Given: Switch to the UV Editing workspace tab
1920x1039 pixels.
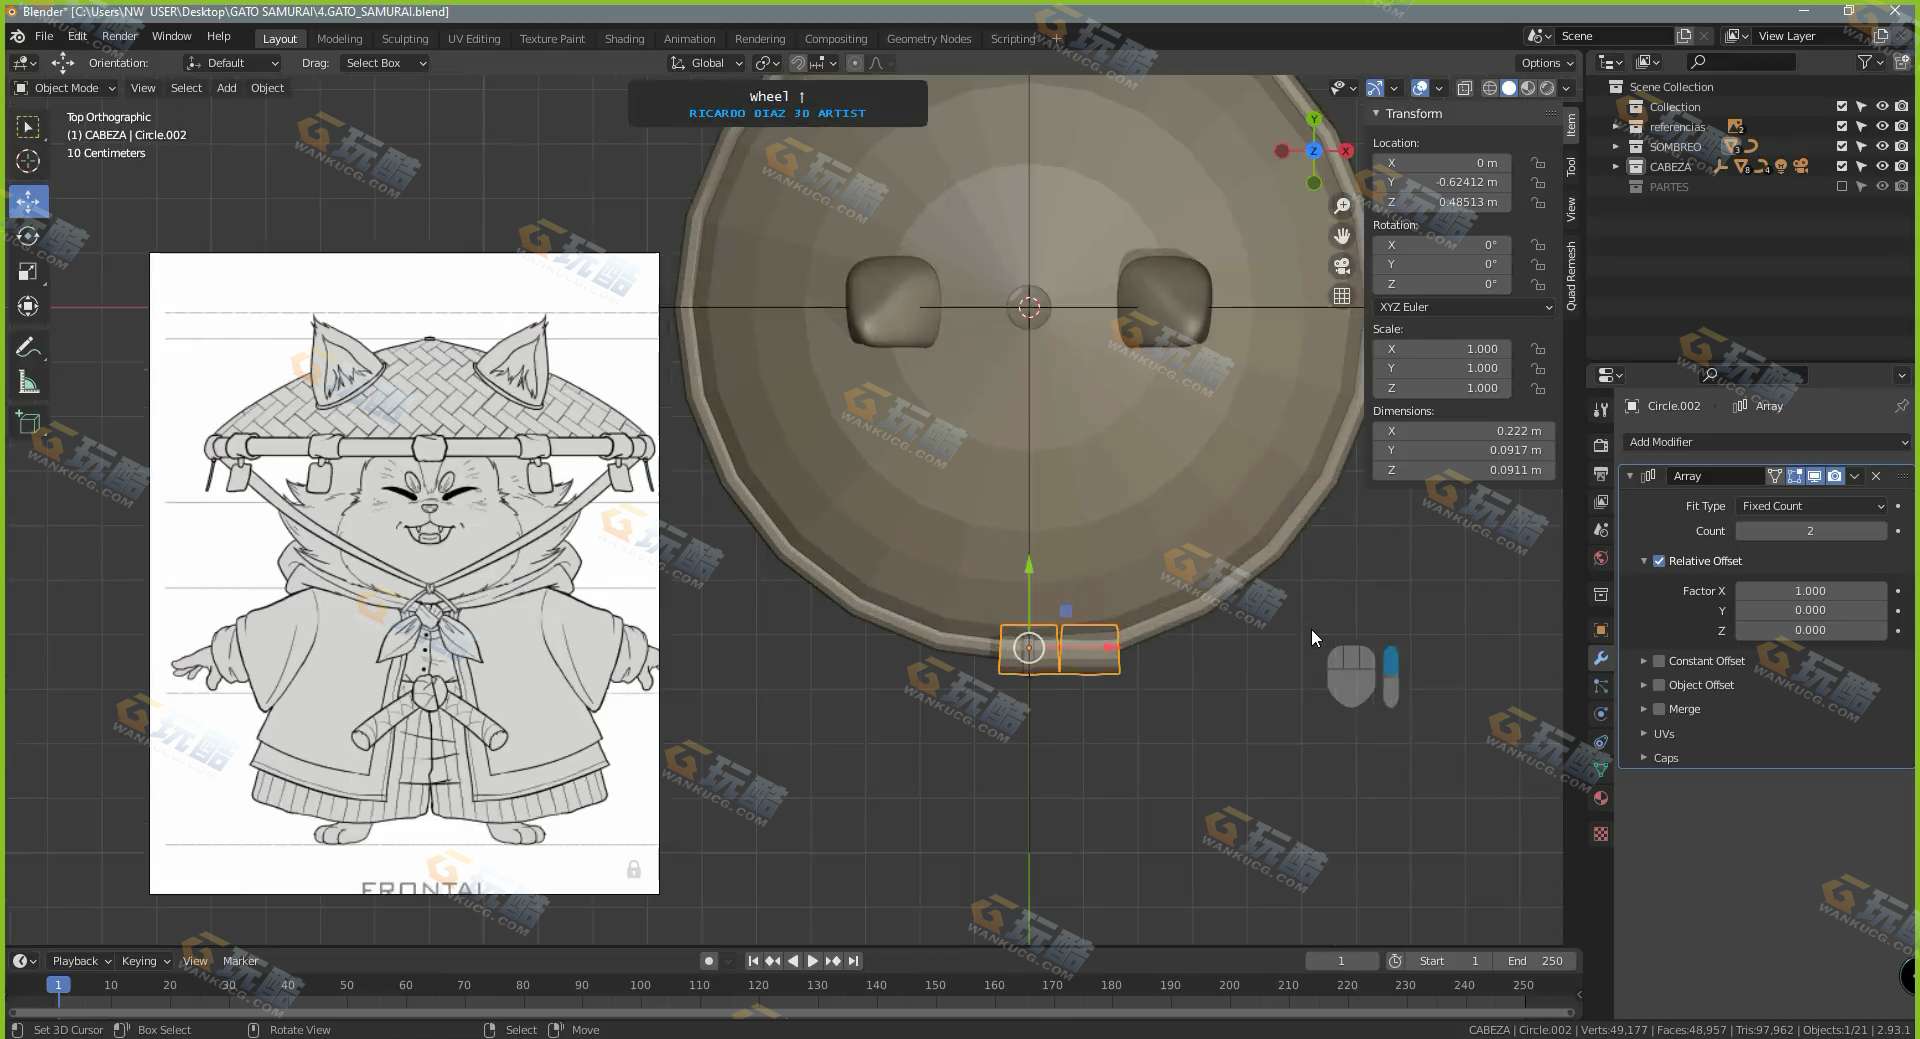Looking at the screenshot, I should pyautogui.click(x=474, y=39).
